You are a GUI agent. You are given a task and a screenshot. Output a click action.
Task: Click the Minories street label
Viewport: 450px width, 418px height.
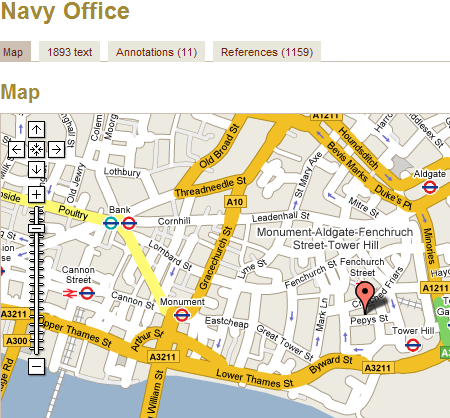[429, 246]
